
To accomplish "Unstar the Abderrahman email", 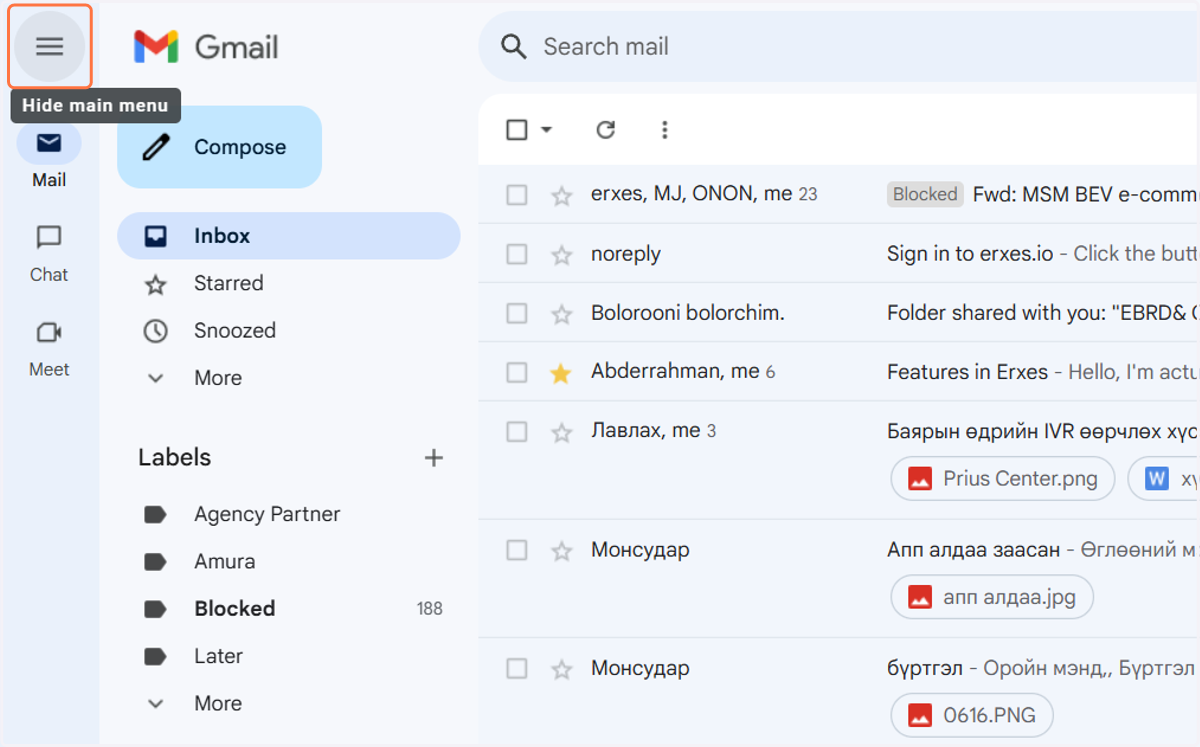I will point(561,373).
